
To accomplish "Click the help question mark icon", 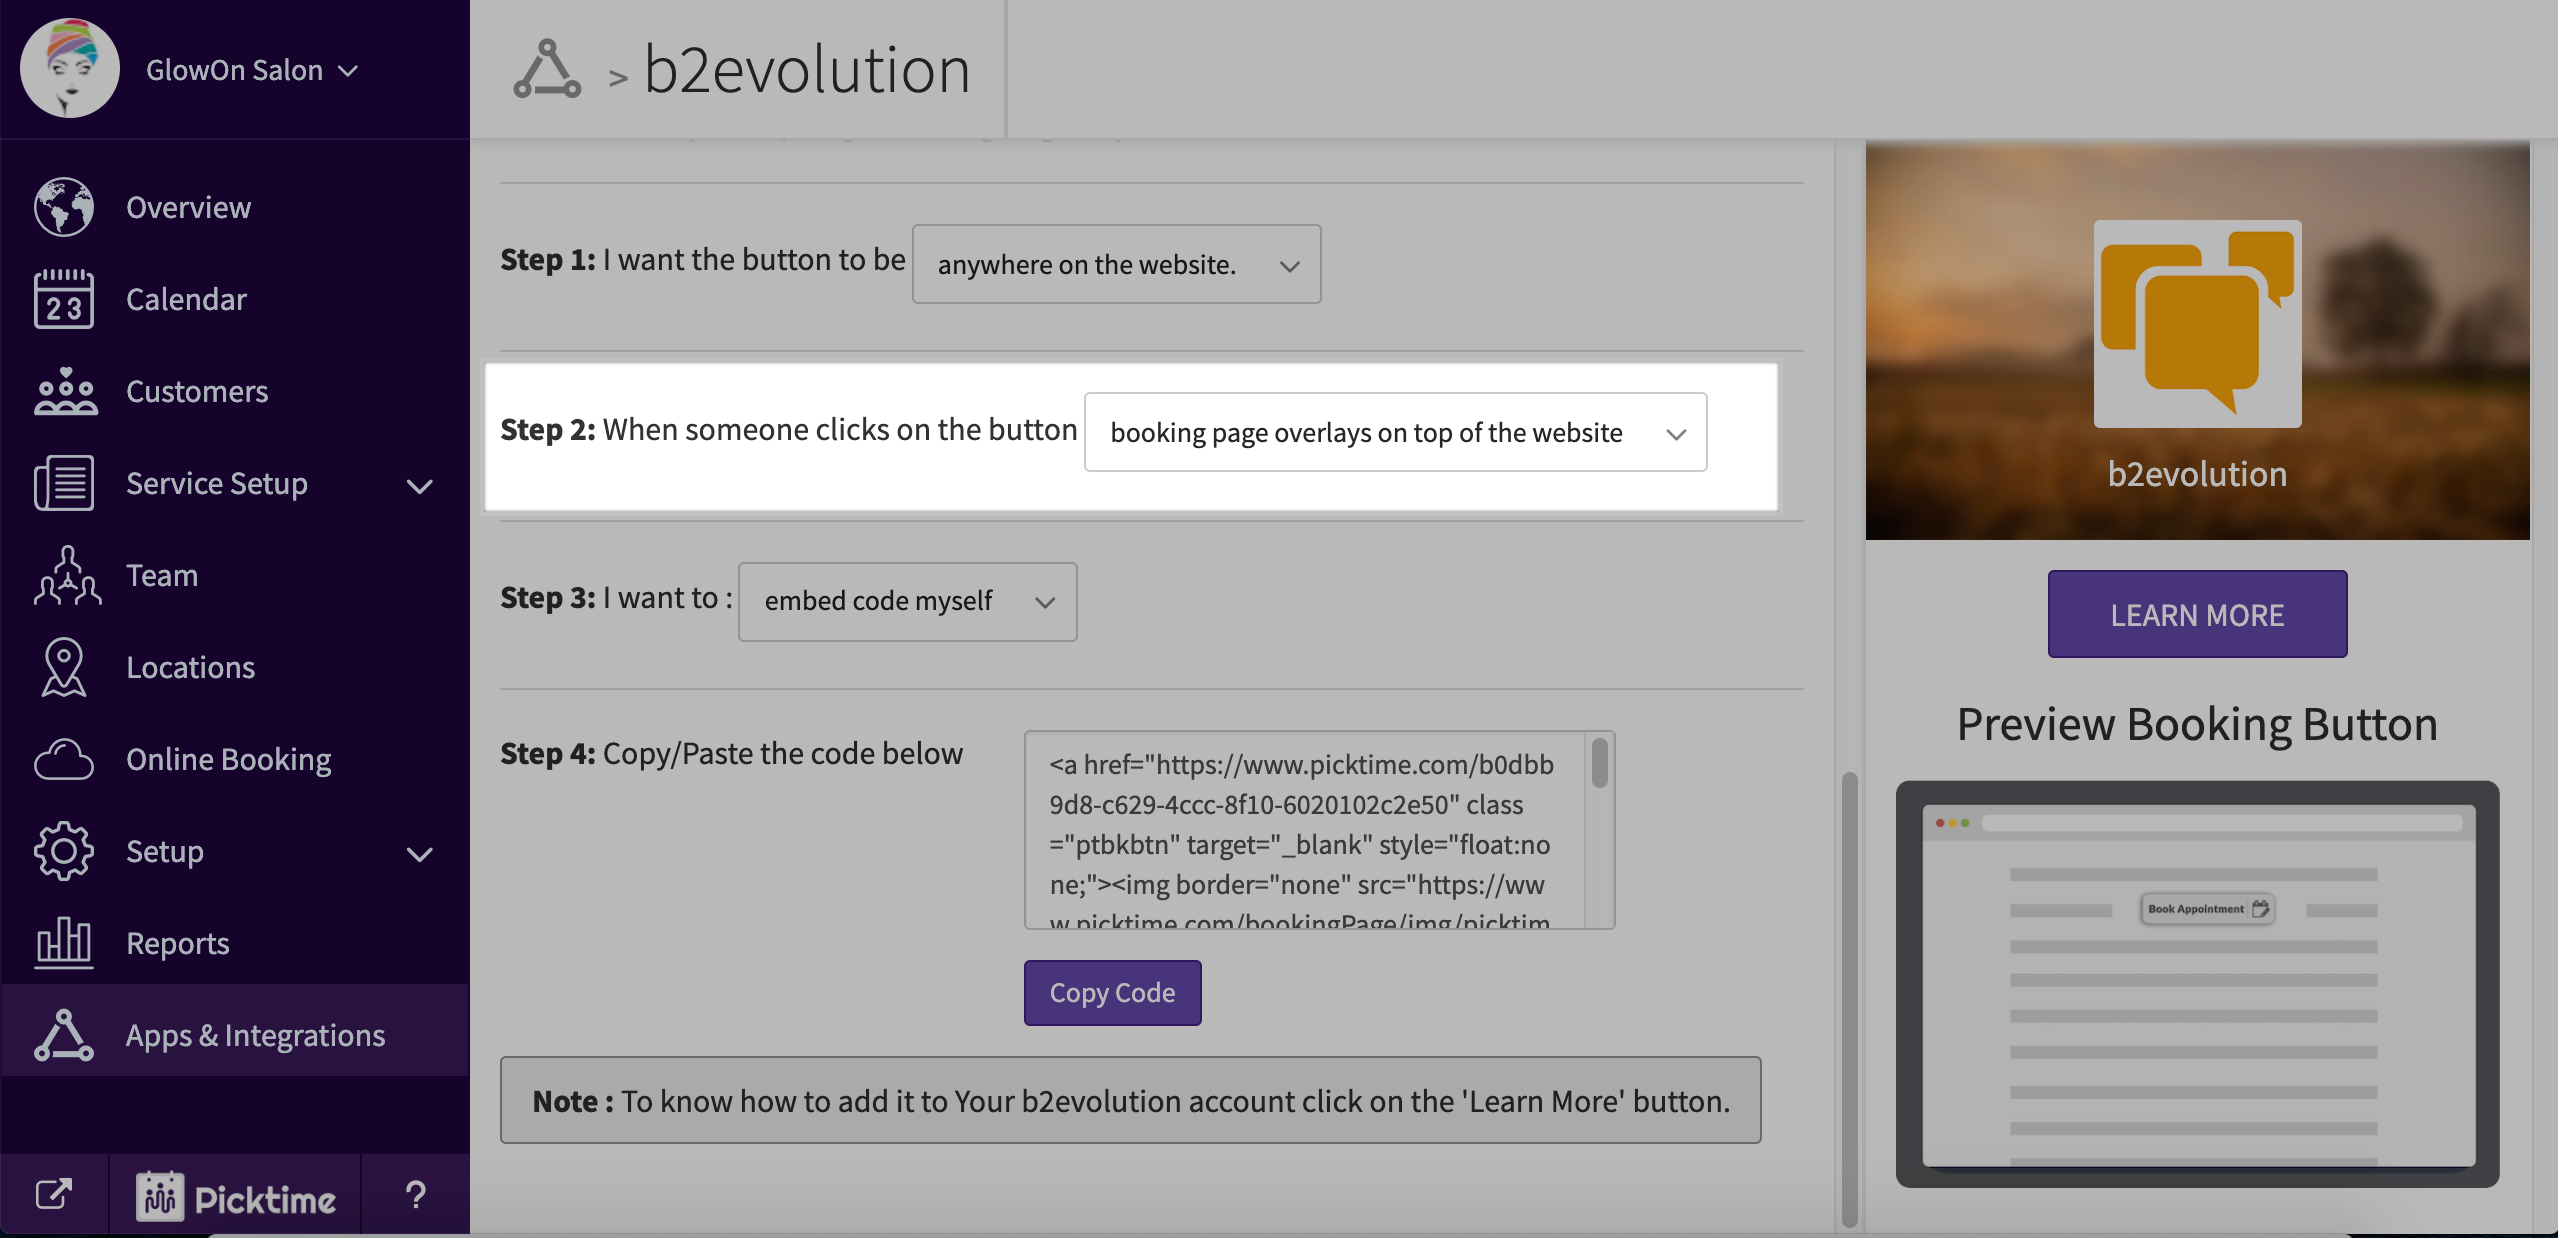I will pos(415,1195).
